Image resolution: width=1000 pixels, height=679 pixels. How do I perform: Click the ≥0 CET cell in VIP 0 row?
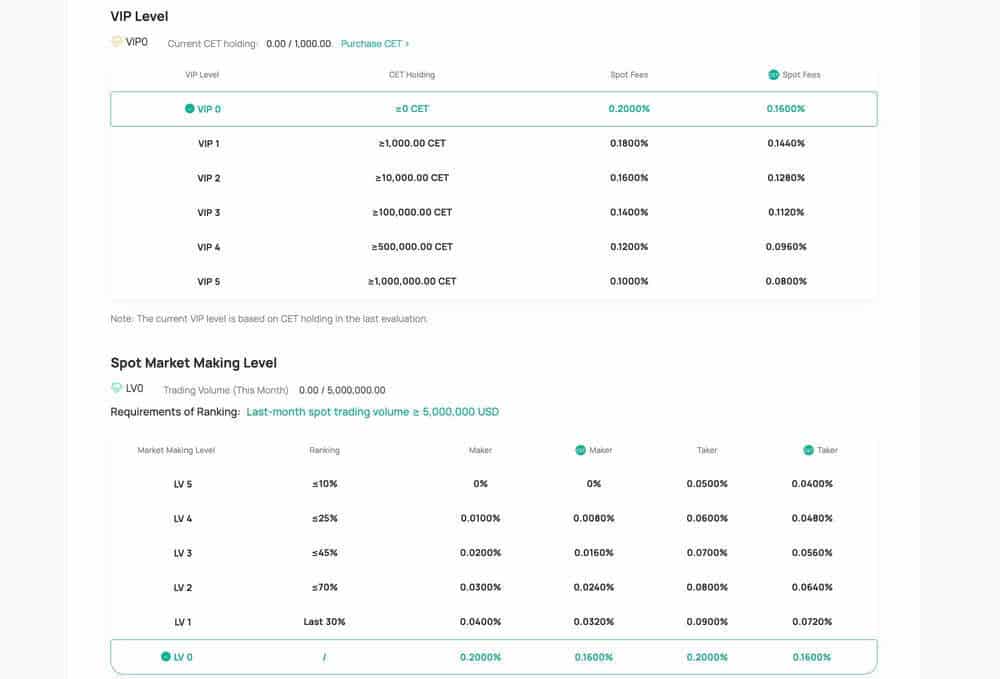tap(412, 109)
